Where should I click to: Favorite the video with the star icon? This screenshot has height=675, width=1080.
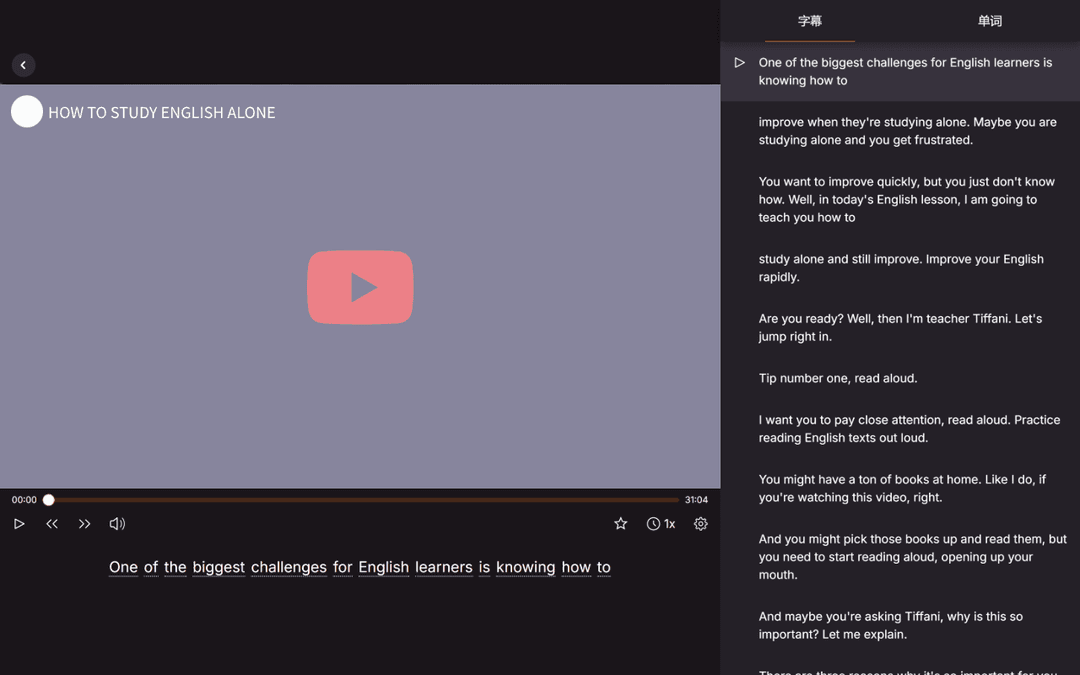pyautogui.click(x=620, y=524)
